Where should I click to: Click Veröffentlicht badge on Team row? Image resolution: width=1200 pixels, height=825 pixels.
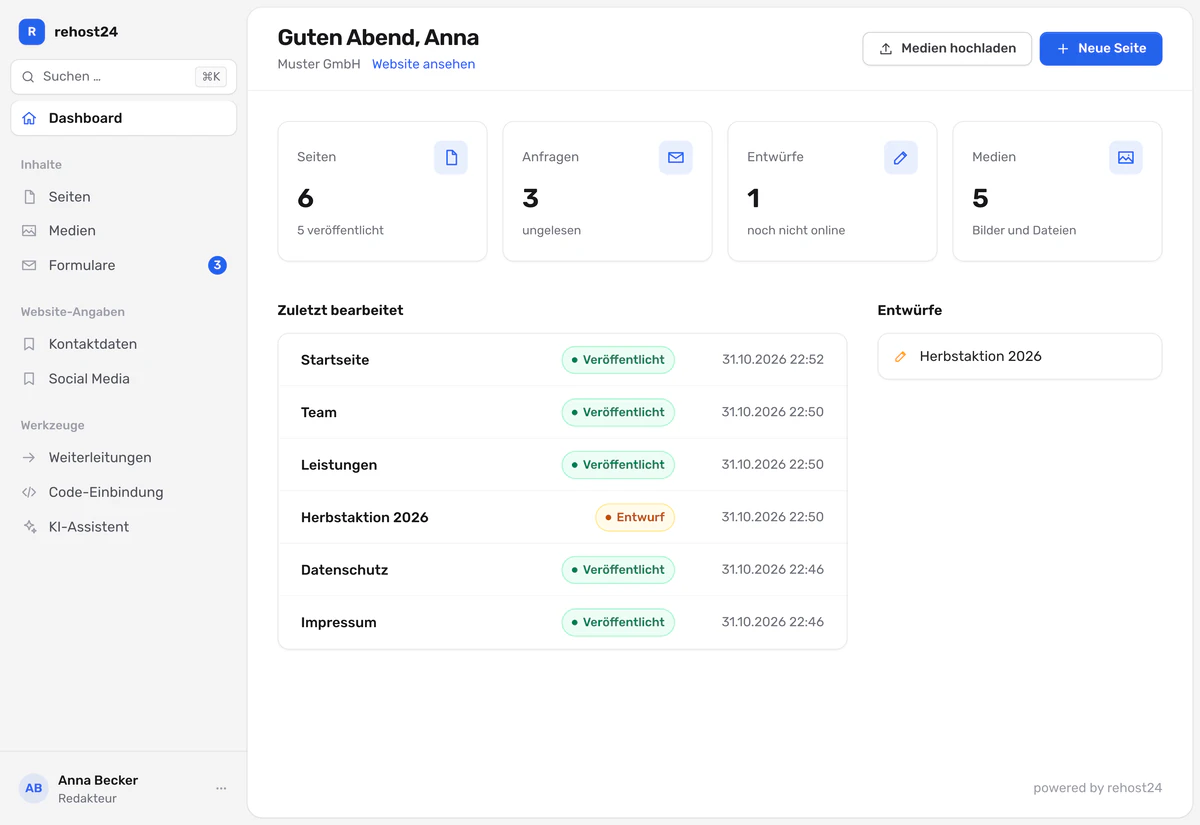coord(618,412)
